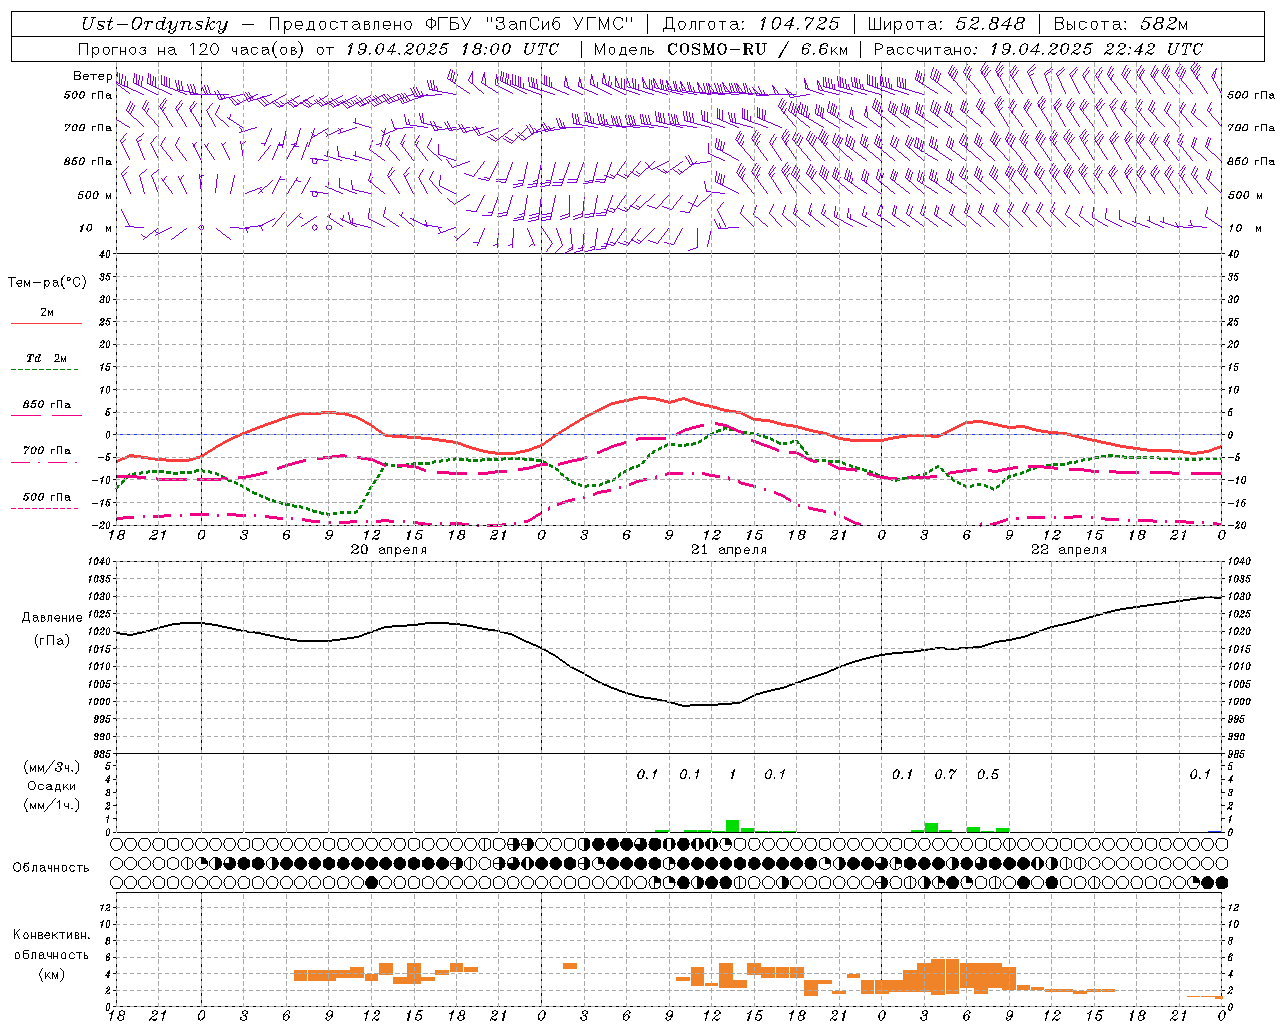Click the 'Долгота: 104.725' longitude value
This screenshot has height=1024, width=1280.
tap(751, 25)
